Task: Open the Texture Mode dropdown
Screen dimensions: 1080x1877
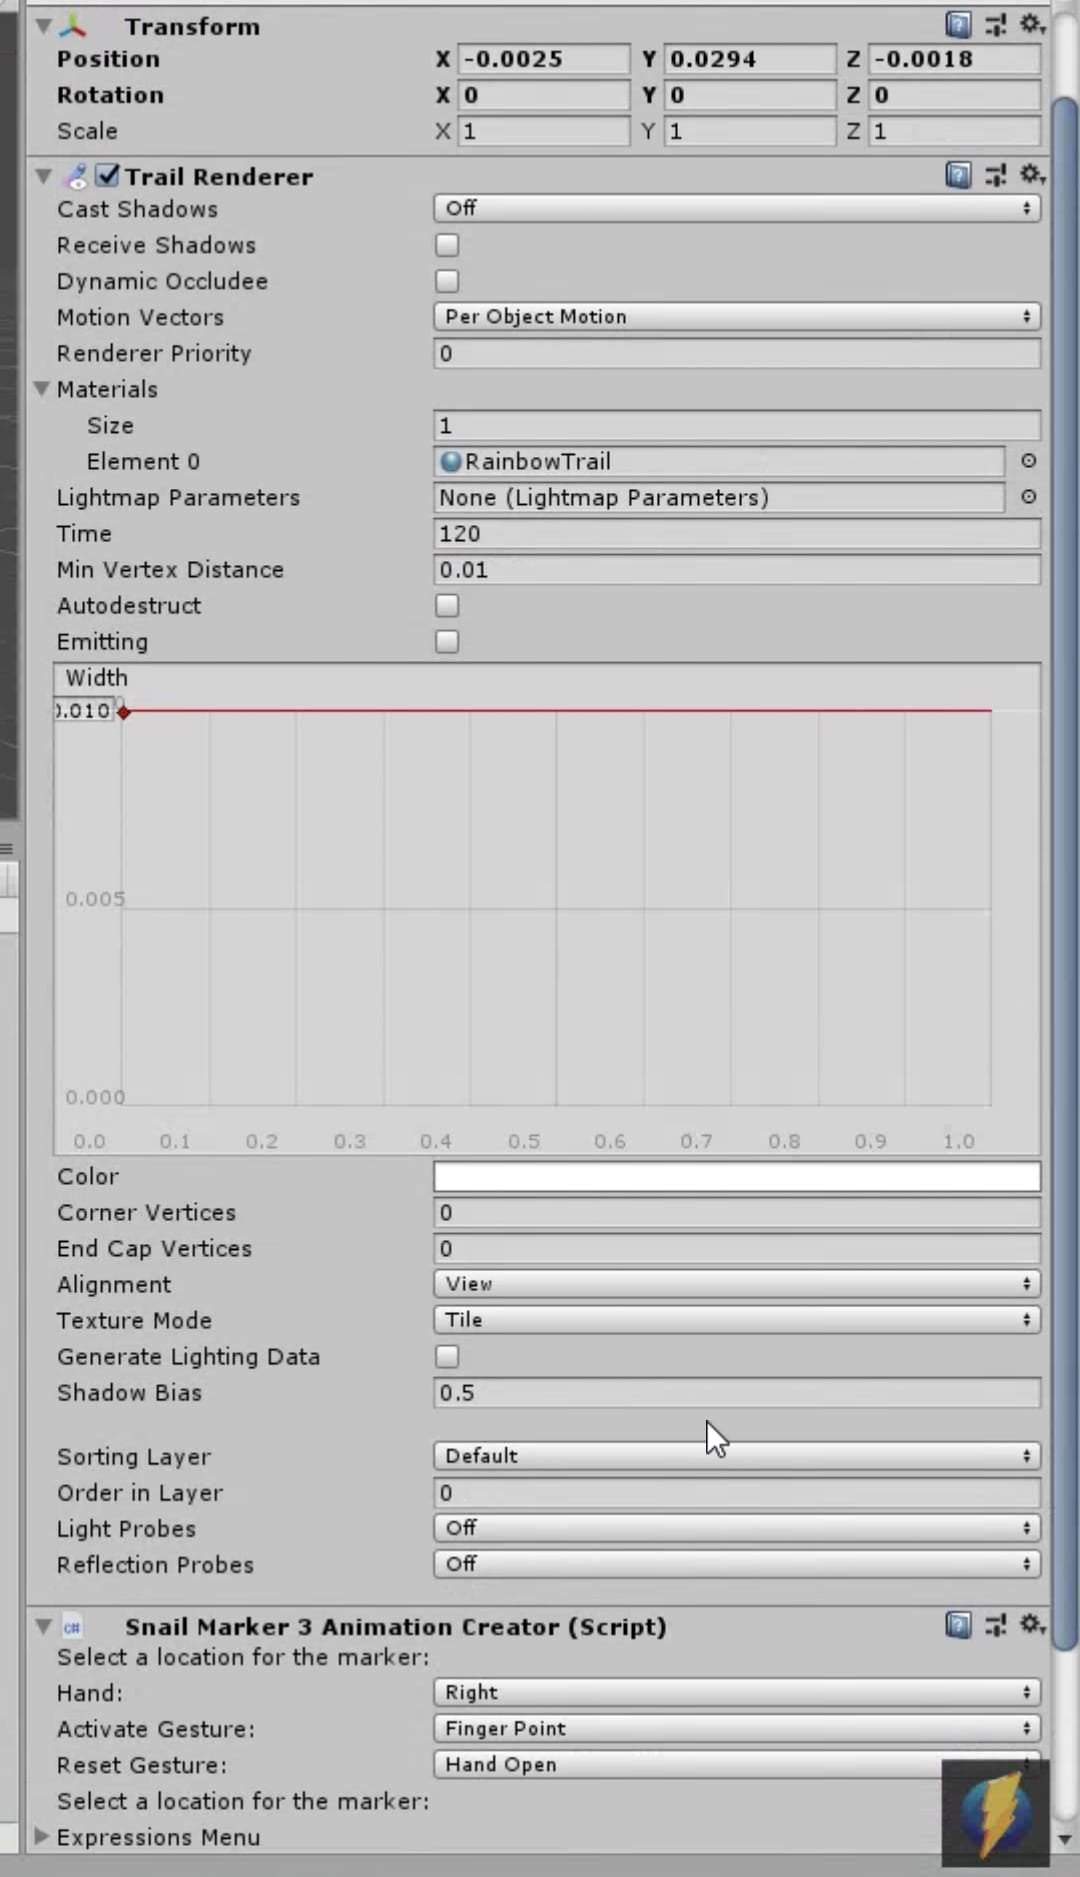Action: click(x=736, y=1320)
